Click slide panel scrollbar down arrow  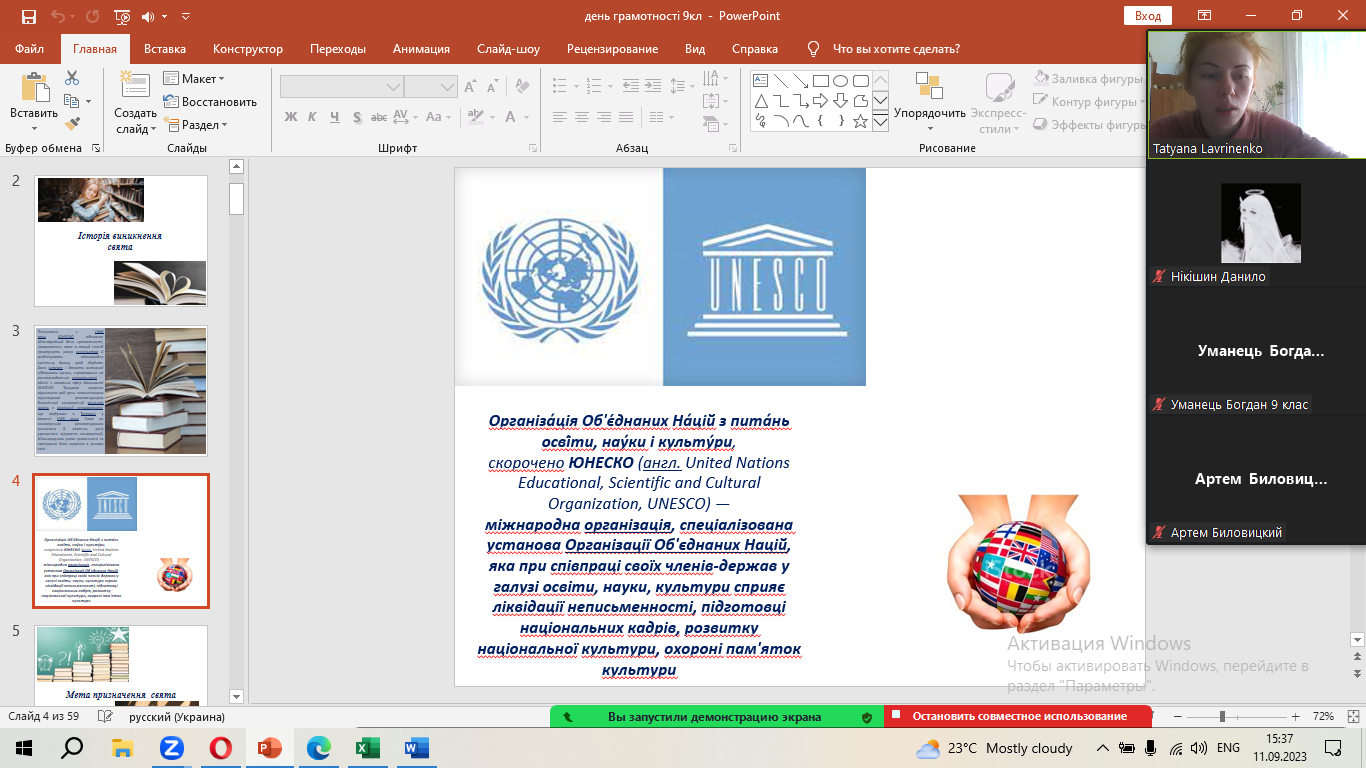click(237, 696)
